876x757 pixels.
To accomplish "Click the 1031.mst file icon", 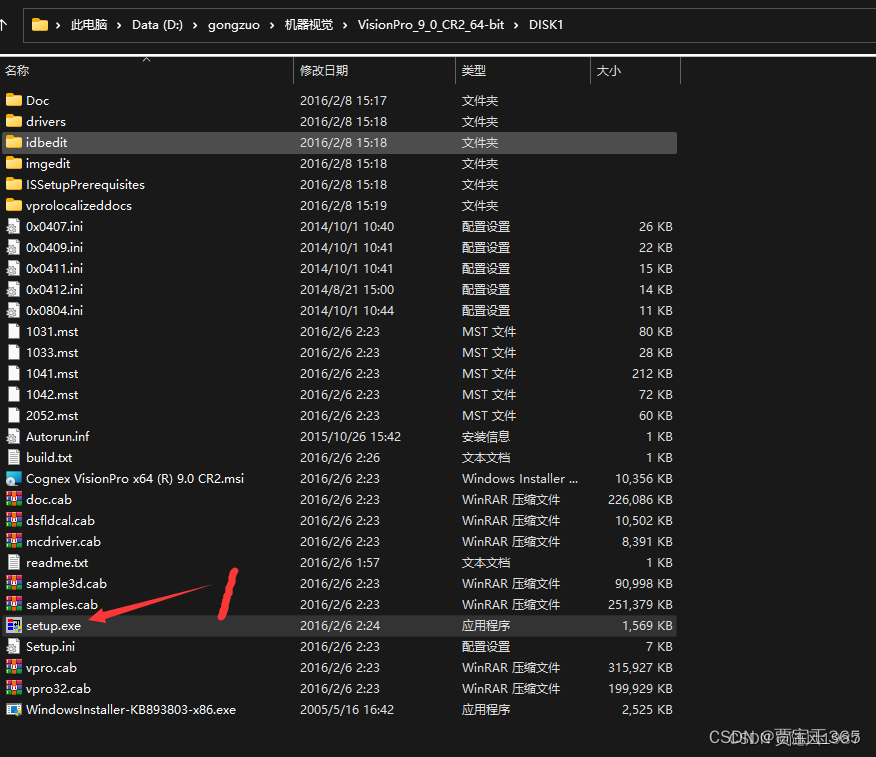I will click(13, 331).
